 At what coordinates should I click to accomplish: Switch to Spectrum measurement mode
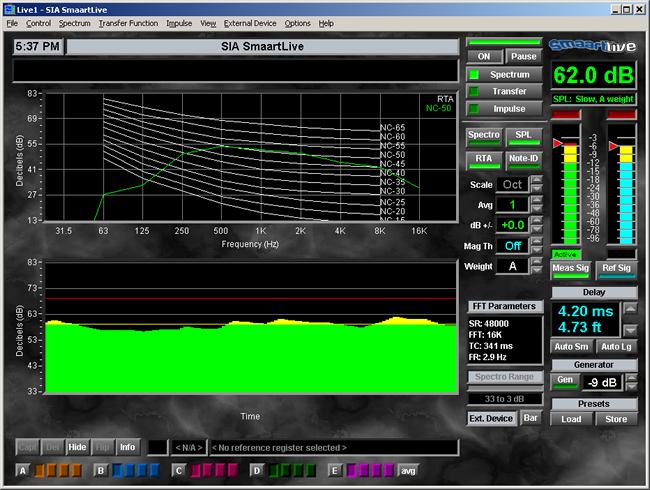(504, 75)
